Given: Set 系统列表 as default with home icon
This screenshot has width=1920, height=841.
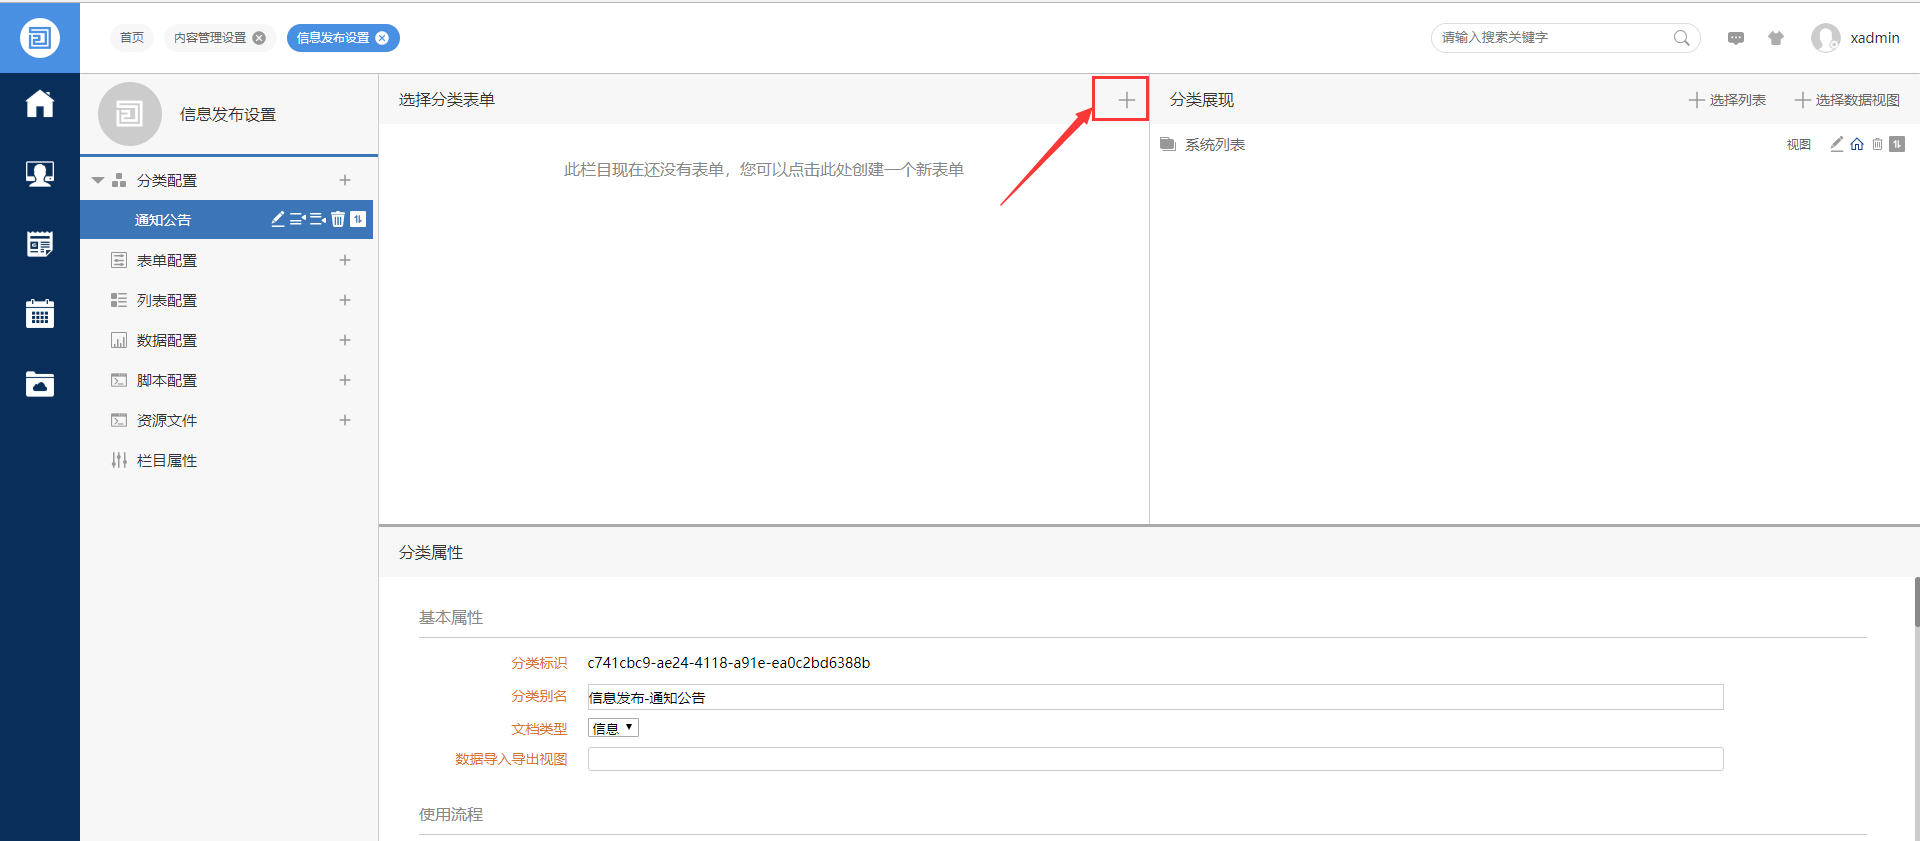Looking at the screenshot, I should coord(1857,144).
